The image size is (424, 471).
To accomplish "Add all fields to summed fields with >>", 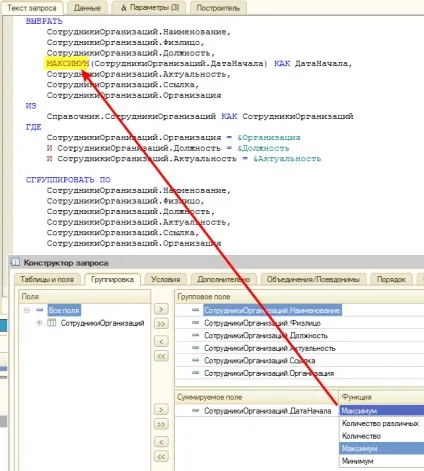I will 161,424.
